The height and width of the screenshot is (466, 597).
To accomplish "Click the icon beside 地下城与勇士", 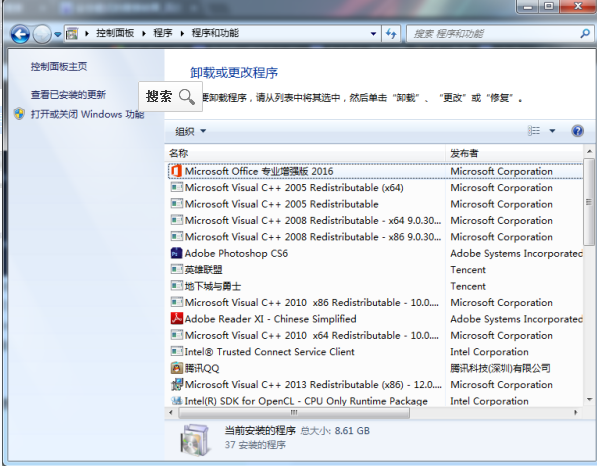I will pyautogui.click(x=177, y=286).
